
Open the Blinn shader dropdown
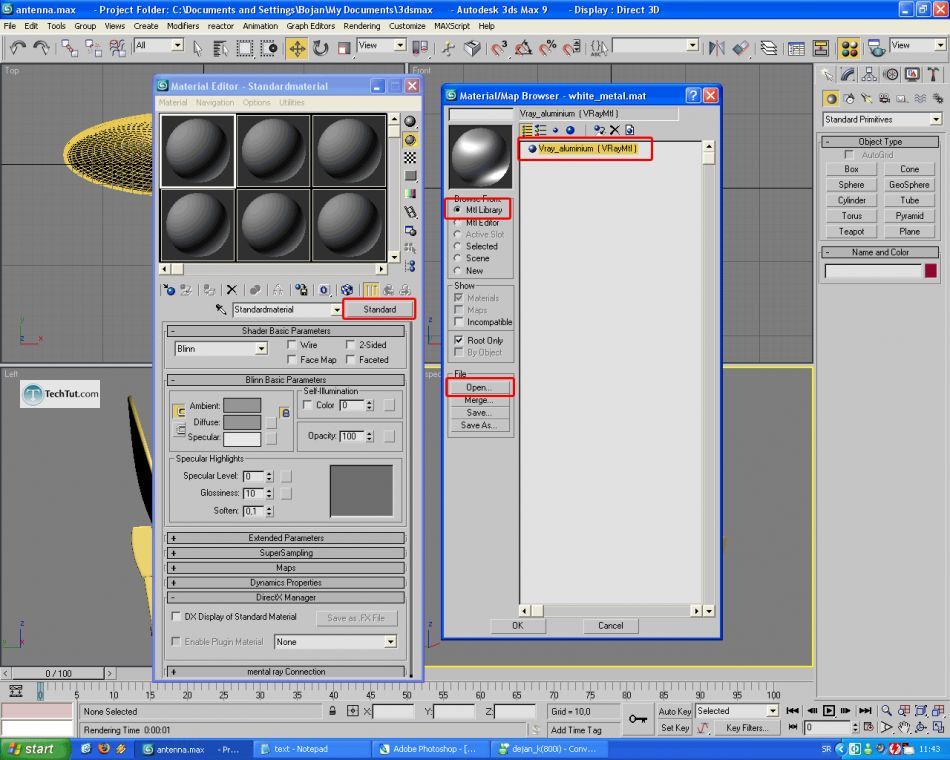(x=261, y=348)
